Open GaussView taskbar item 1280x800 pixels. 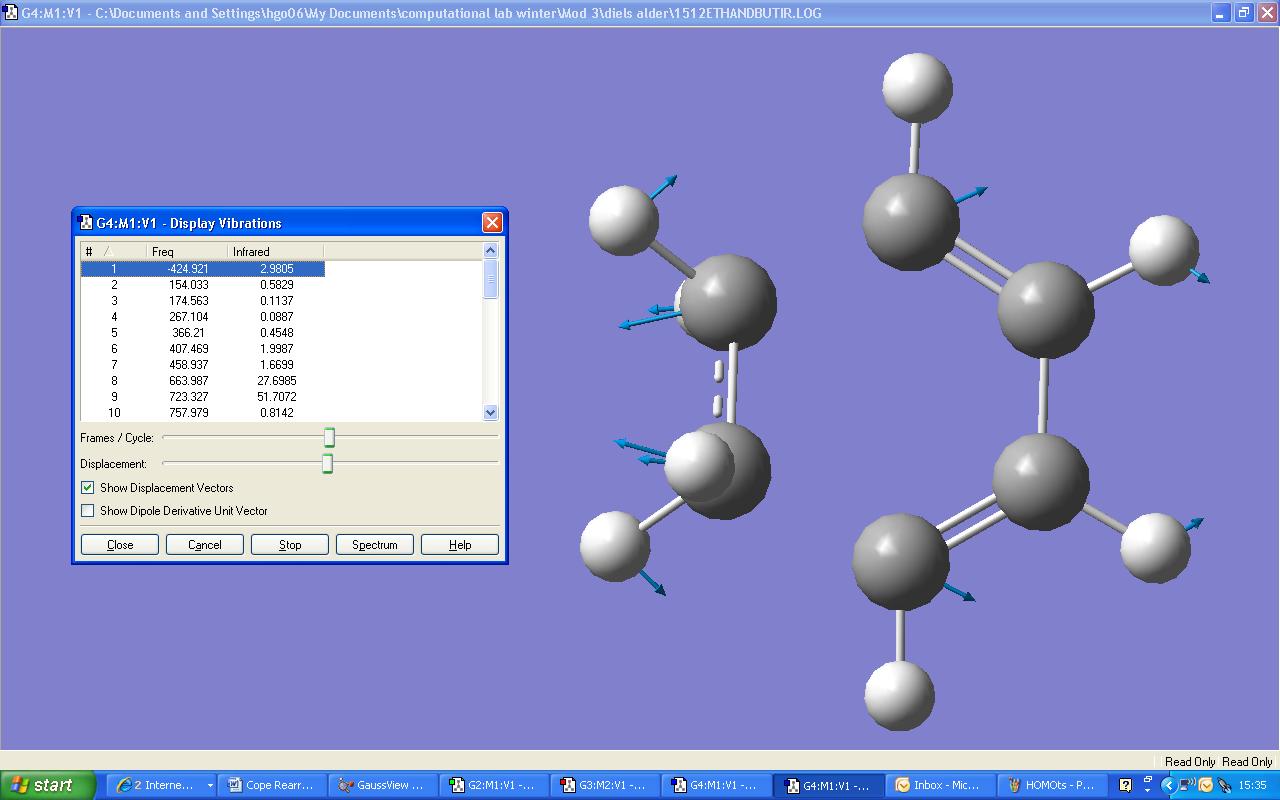pyautogui.click(x=381, y=785)
